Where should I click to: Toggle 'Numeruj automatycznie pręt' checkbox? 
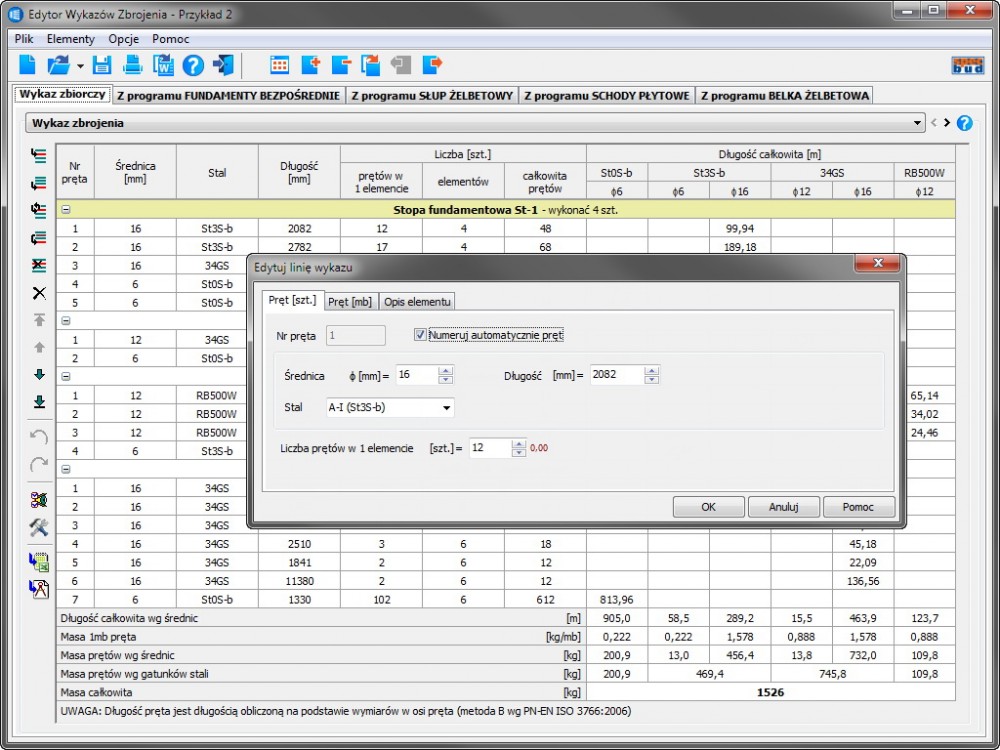coord(421,335)
